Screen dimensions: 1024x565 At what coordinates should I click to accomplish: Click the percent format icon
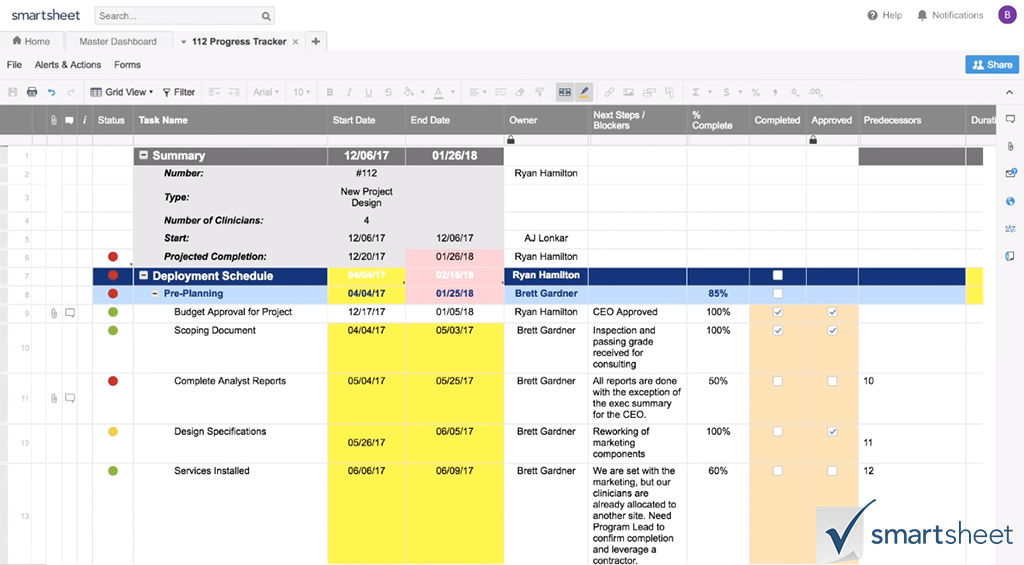[755, 92]
